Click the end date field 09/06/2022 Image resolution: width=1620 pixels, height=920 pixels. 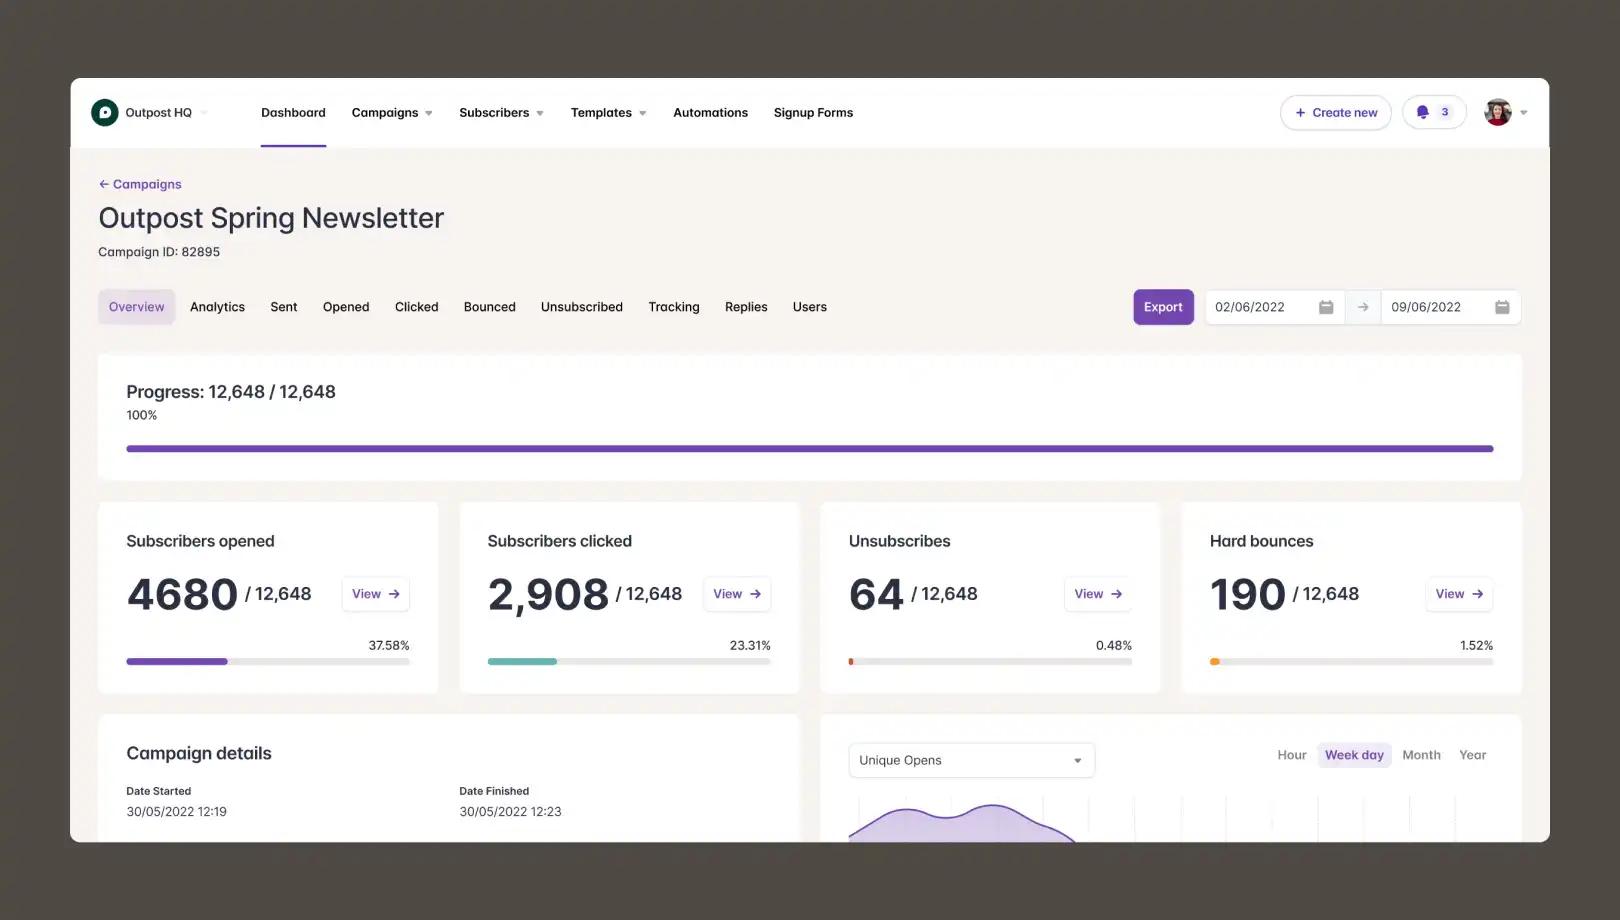click(x=1450, y=307)
